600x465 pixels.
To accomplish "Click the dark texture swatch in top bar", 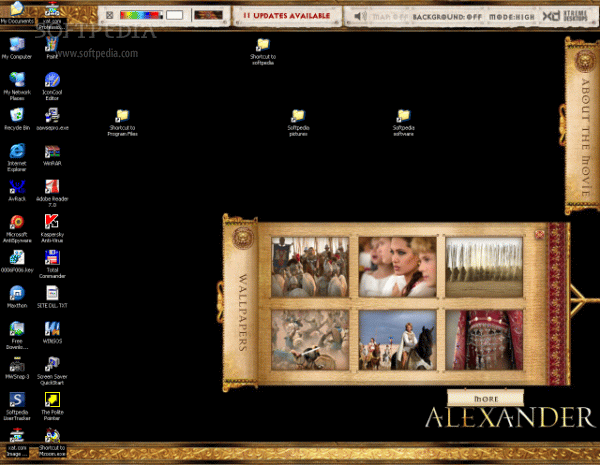I will click(208, 15).
